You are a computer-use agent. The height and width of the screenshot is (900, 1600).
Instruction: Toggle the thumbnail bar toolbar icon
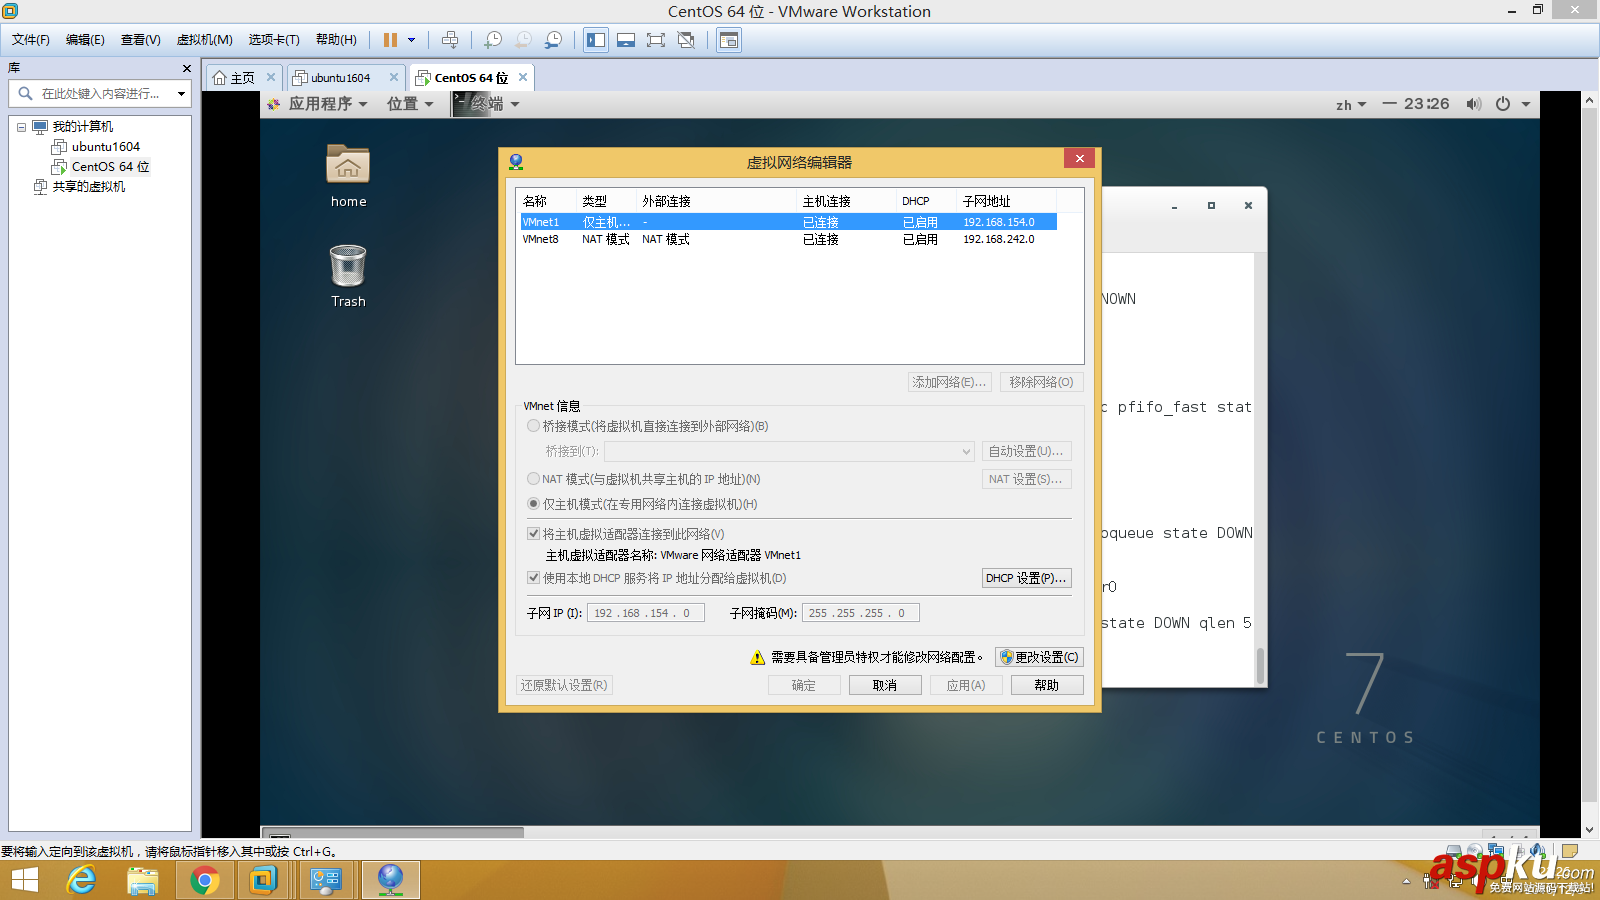pos(626,40)
